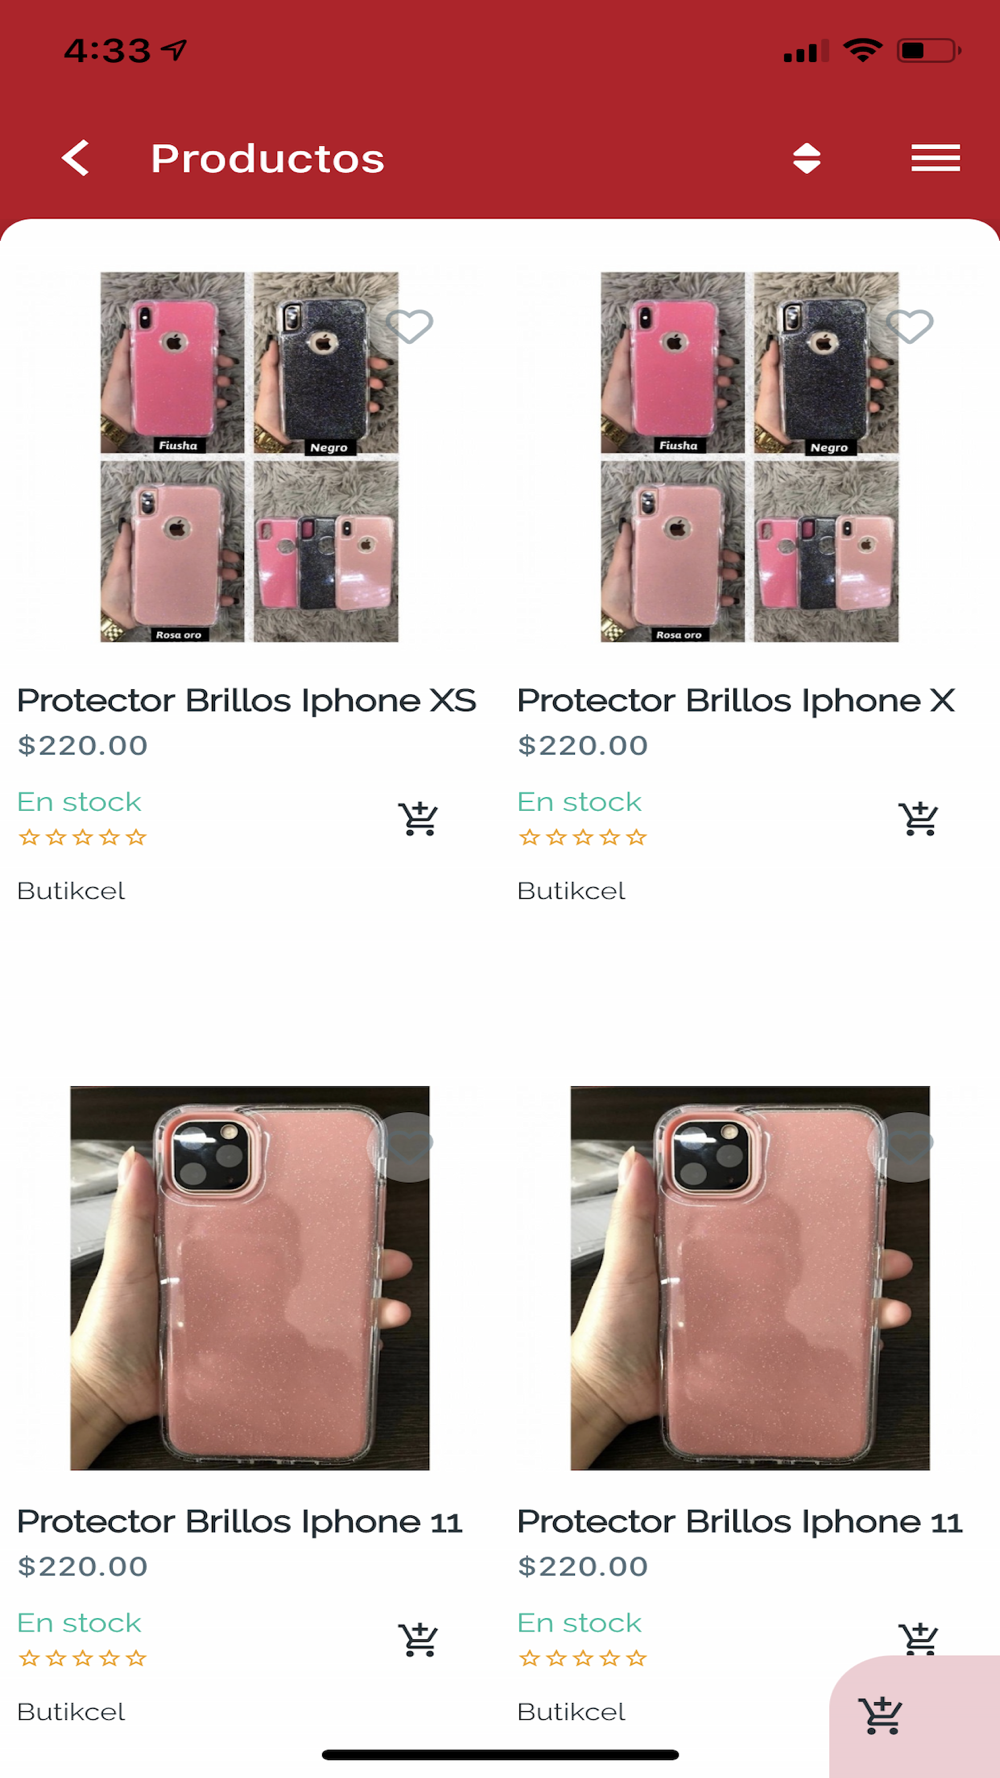Tap the back arrow next to Productos

tap(76, 158)
